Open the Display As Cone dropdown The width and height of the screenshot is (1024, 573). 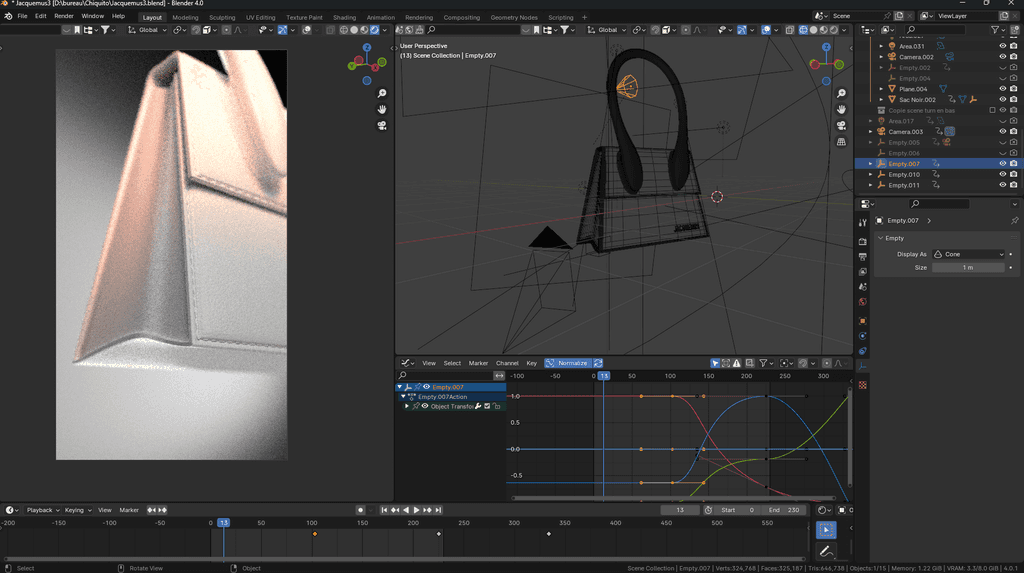point(968,254)
